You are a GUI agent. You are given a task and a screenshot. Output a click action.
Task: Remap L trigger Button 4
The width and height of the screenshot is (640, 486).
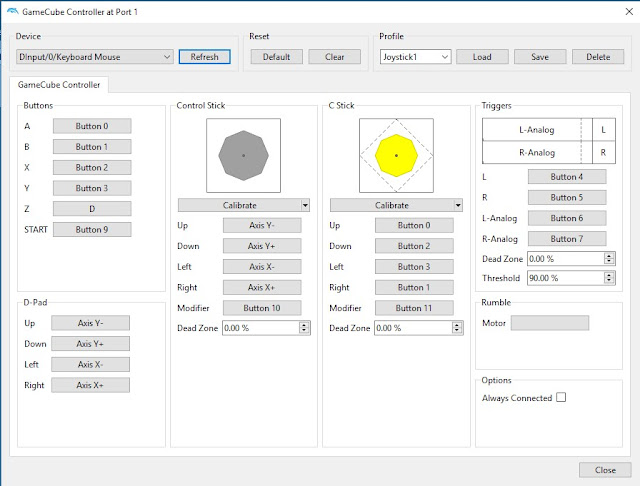pos(567,177)
